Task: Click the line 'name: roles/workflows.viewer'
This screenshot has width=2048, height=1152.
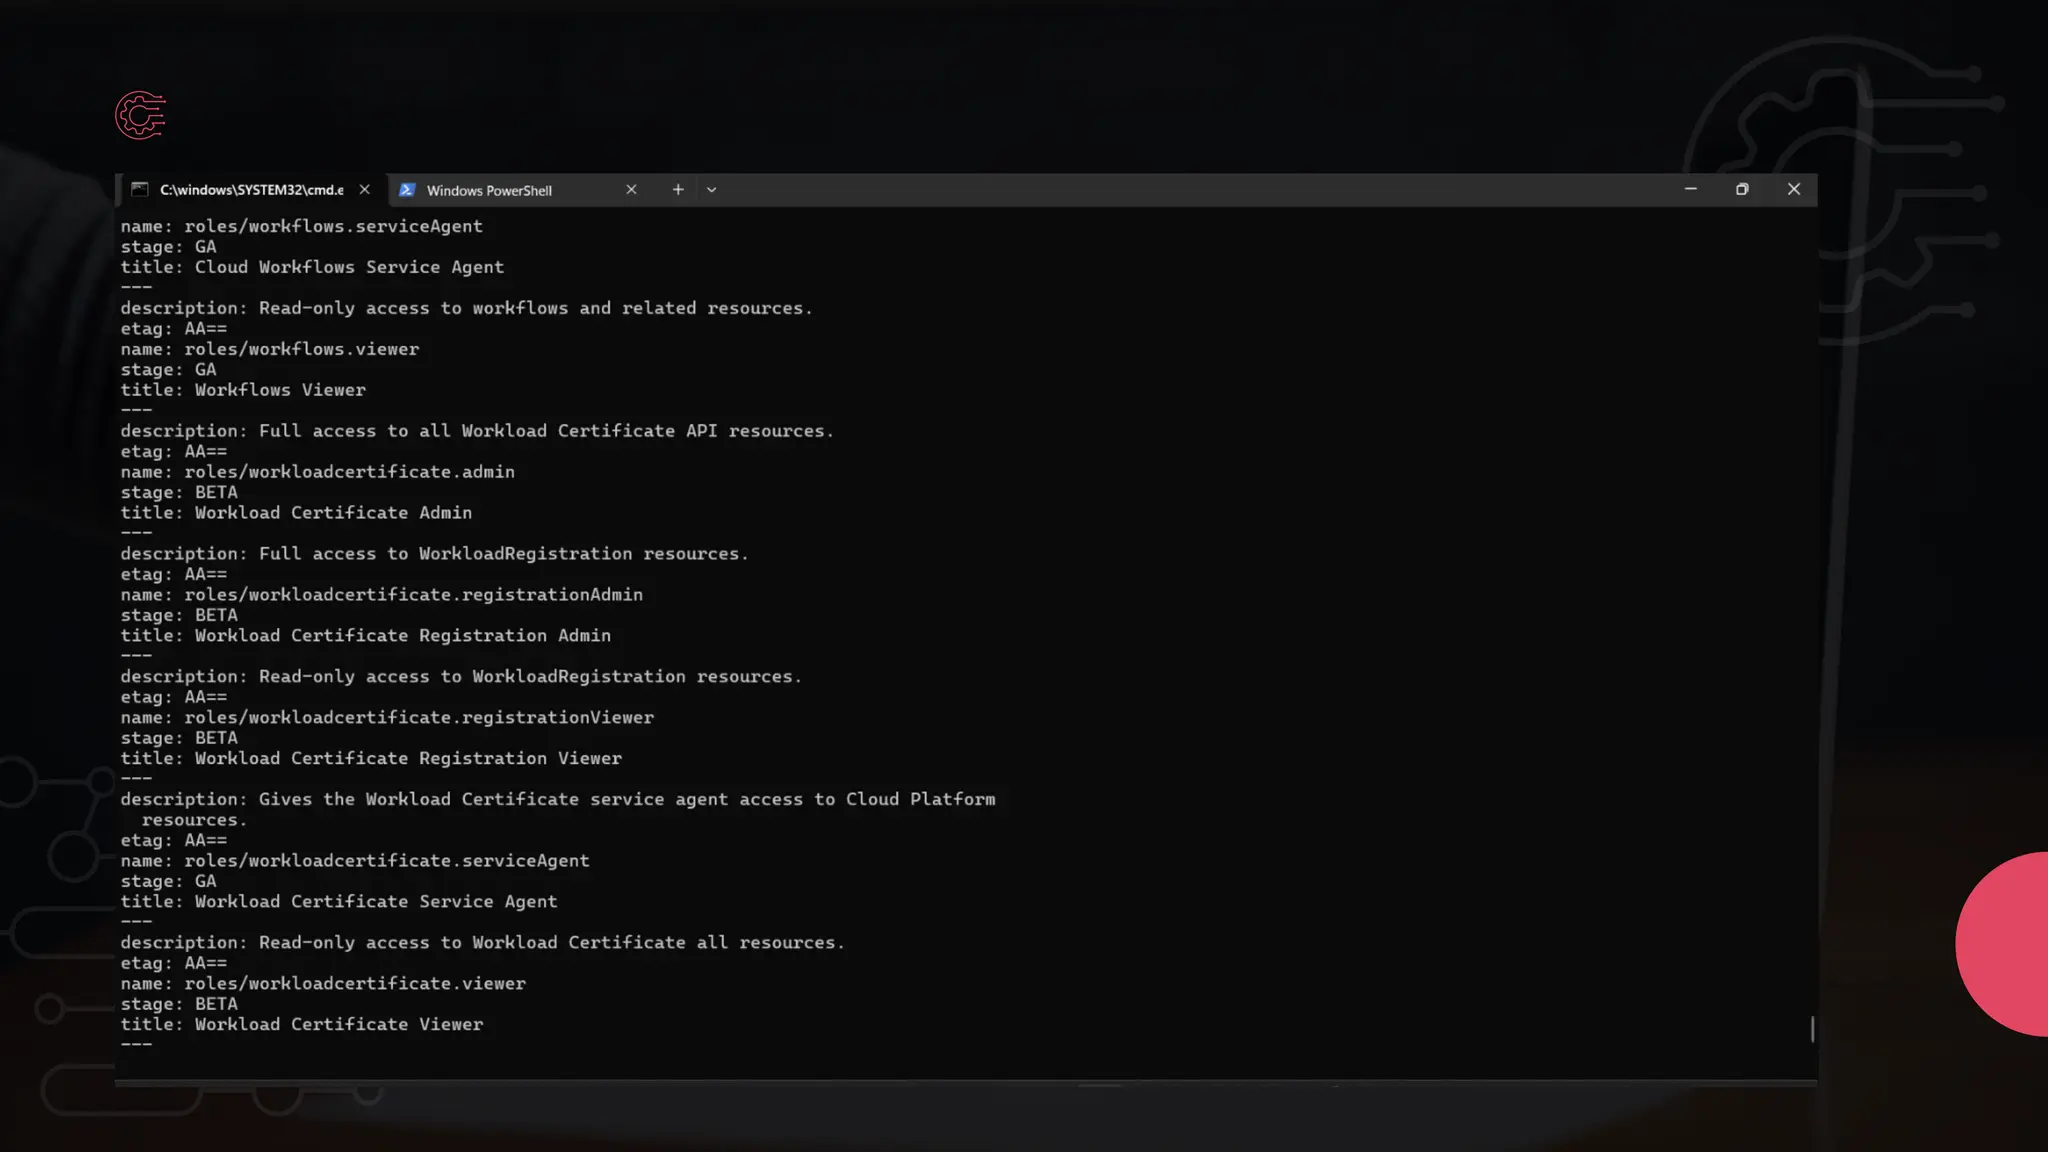Action: [x=270, y=349]
